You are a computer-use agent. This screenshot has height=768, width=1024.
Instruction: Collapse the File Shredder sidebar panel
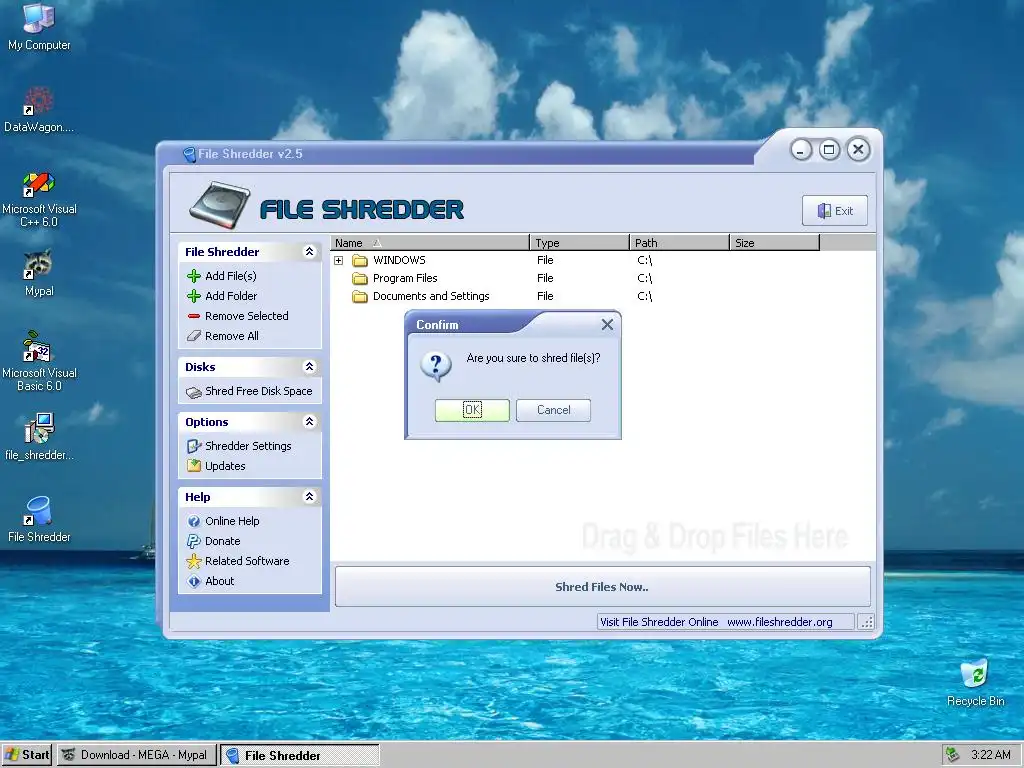310,251
